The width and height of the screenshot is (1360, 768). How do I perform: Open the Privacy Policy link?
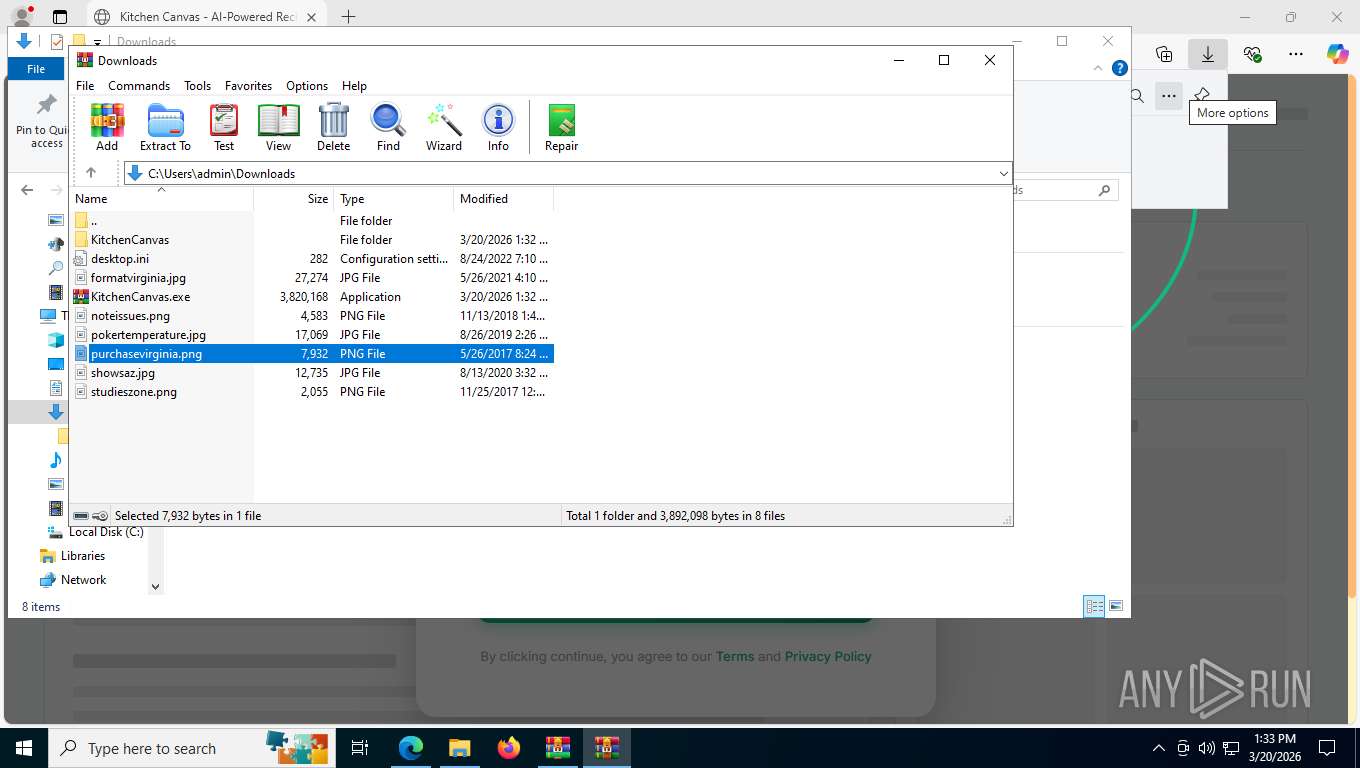click(828, 657)
